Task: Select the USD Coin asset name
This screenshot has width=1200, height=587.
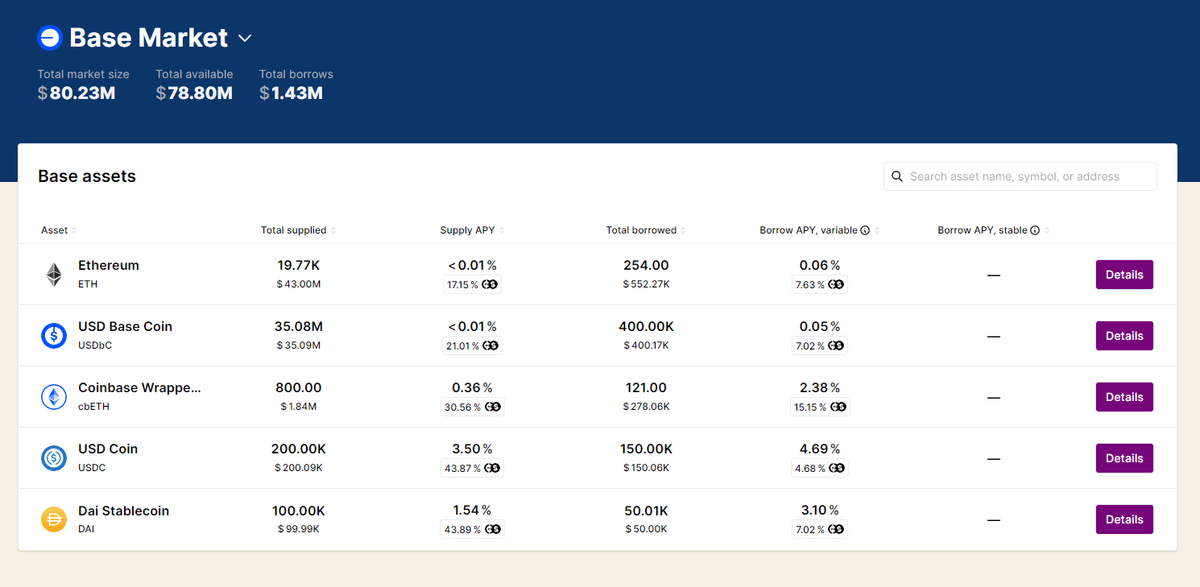Action: (108, 449)
